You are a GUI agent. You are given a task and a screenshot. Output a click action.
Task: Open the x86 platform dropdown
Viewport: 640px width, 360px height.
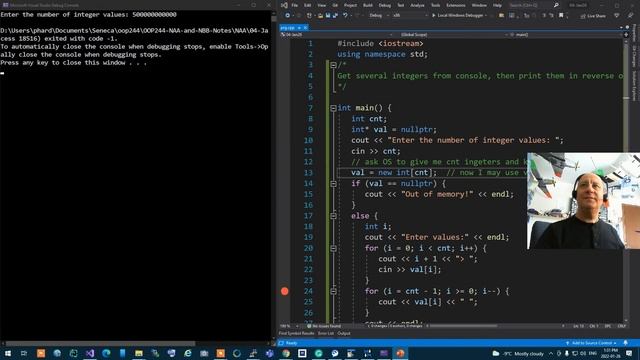pos(410,16)
